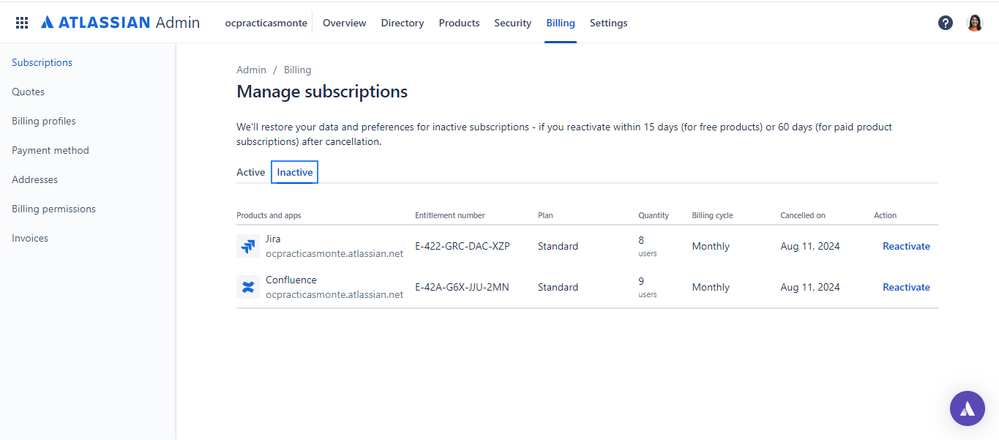Click the Jira row site URL
This screenshot has width=999, height=440.
[334, 253]
